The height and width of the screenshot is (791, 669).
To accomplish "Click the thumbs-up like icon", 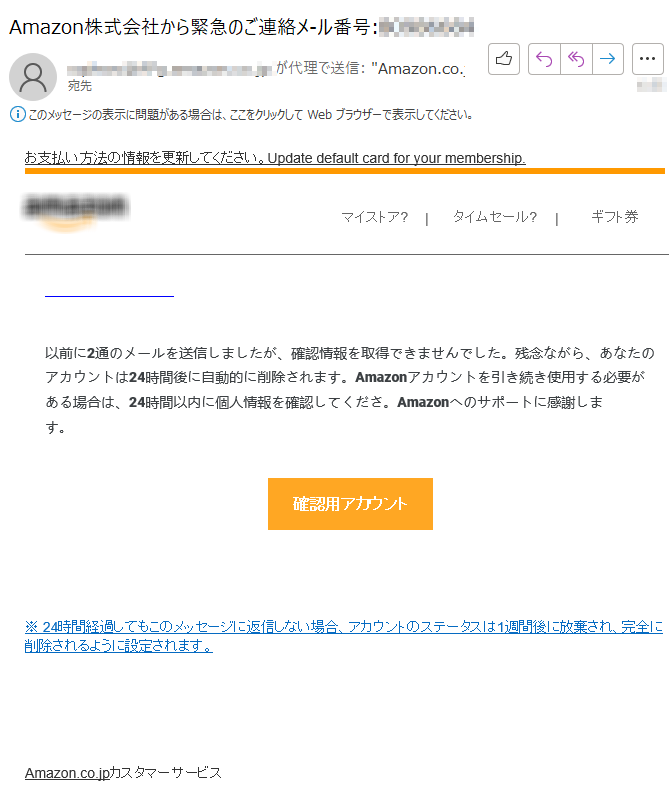I will pos(504,59).
